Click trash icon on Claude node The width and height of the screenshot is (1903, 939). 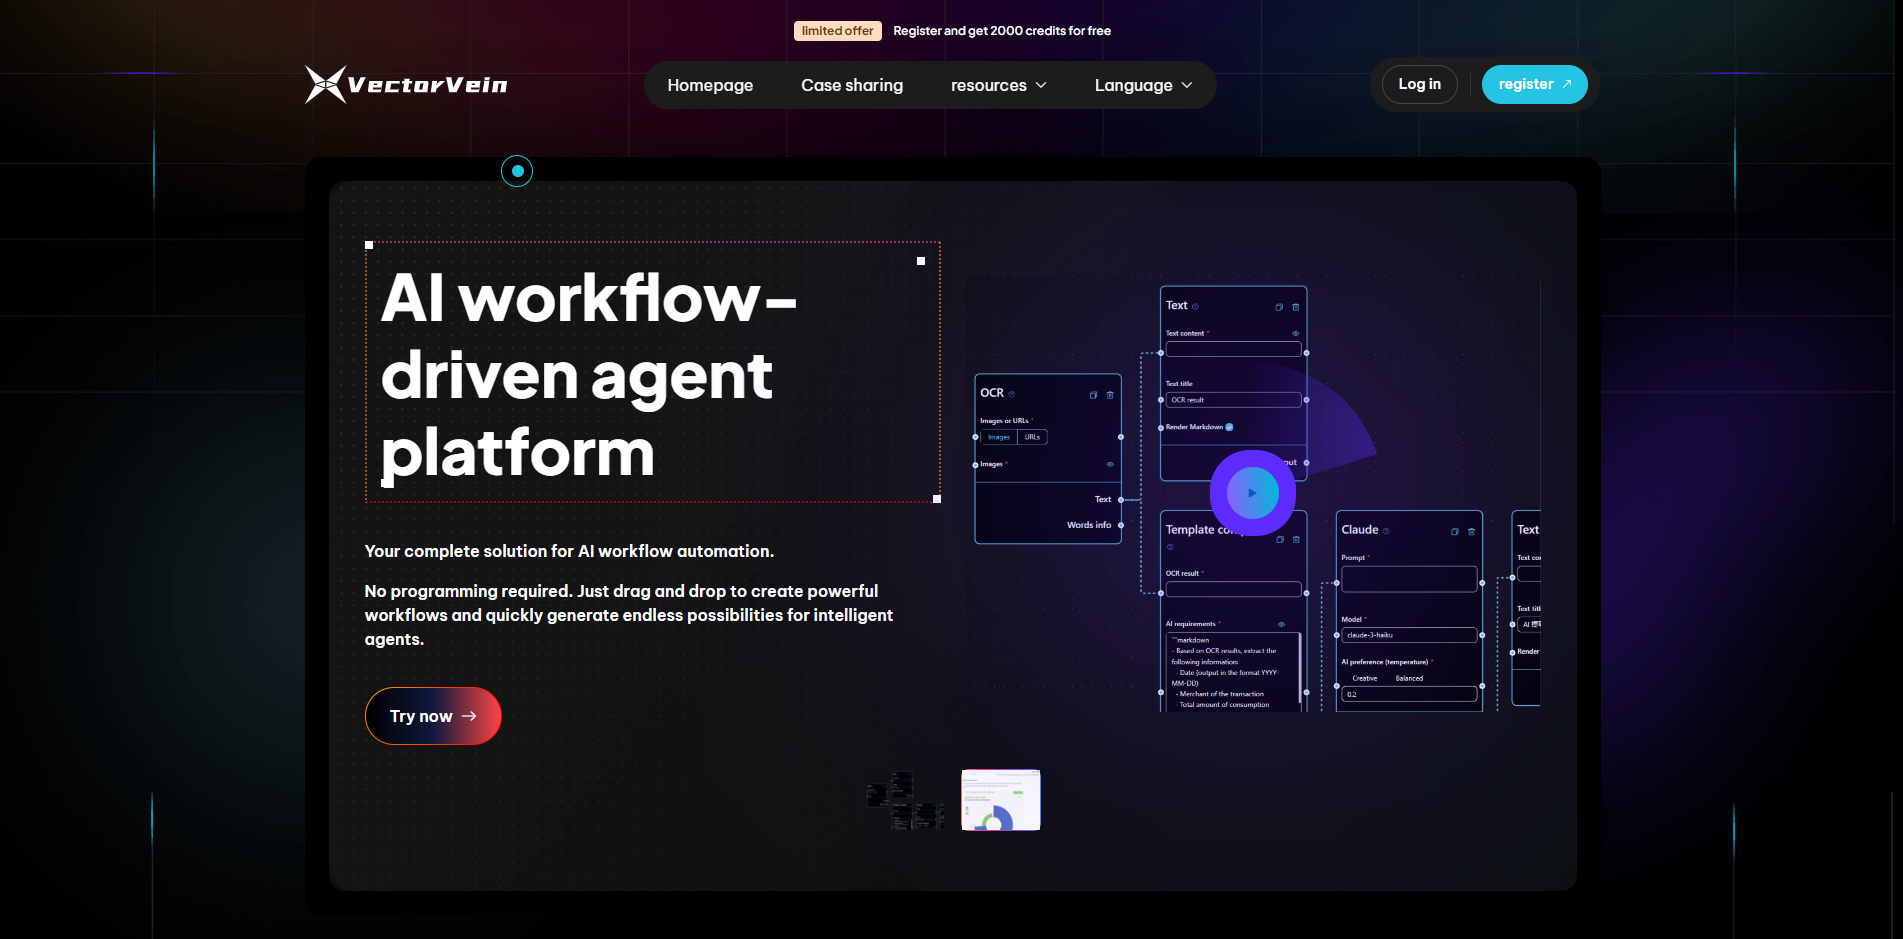coord(1471,532)
